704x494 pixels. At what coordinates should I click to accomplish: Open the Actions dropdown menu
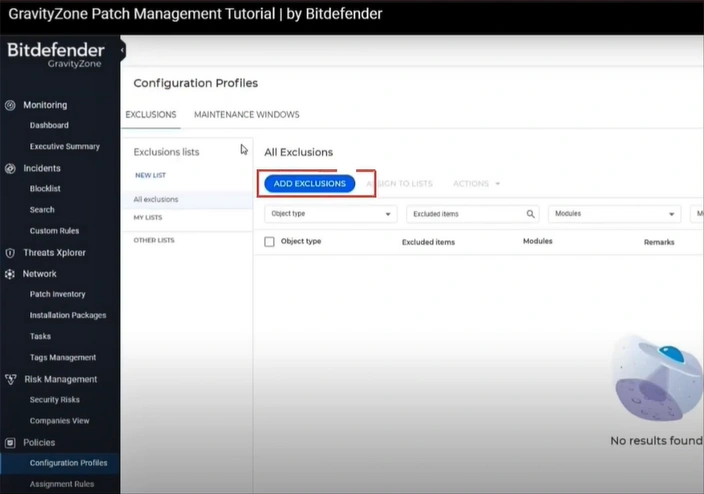click(x=476, y=184)
